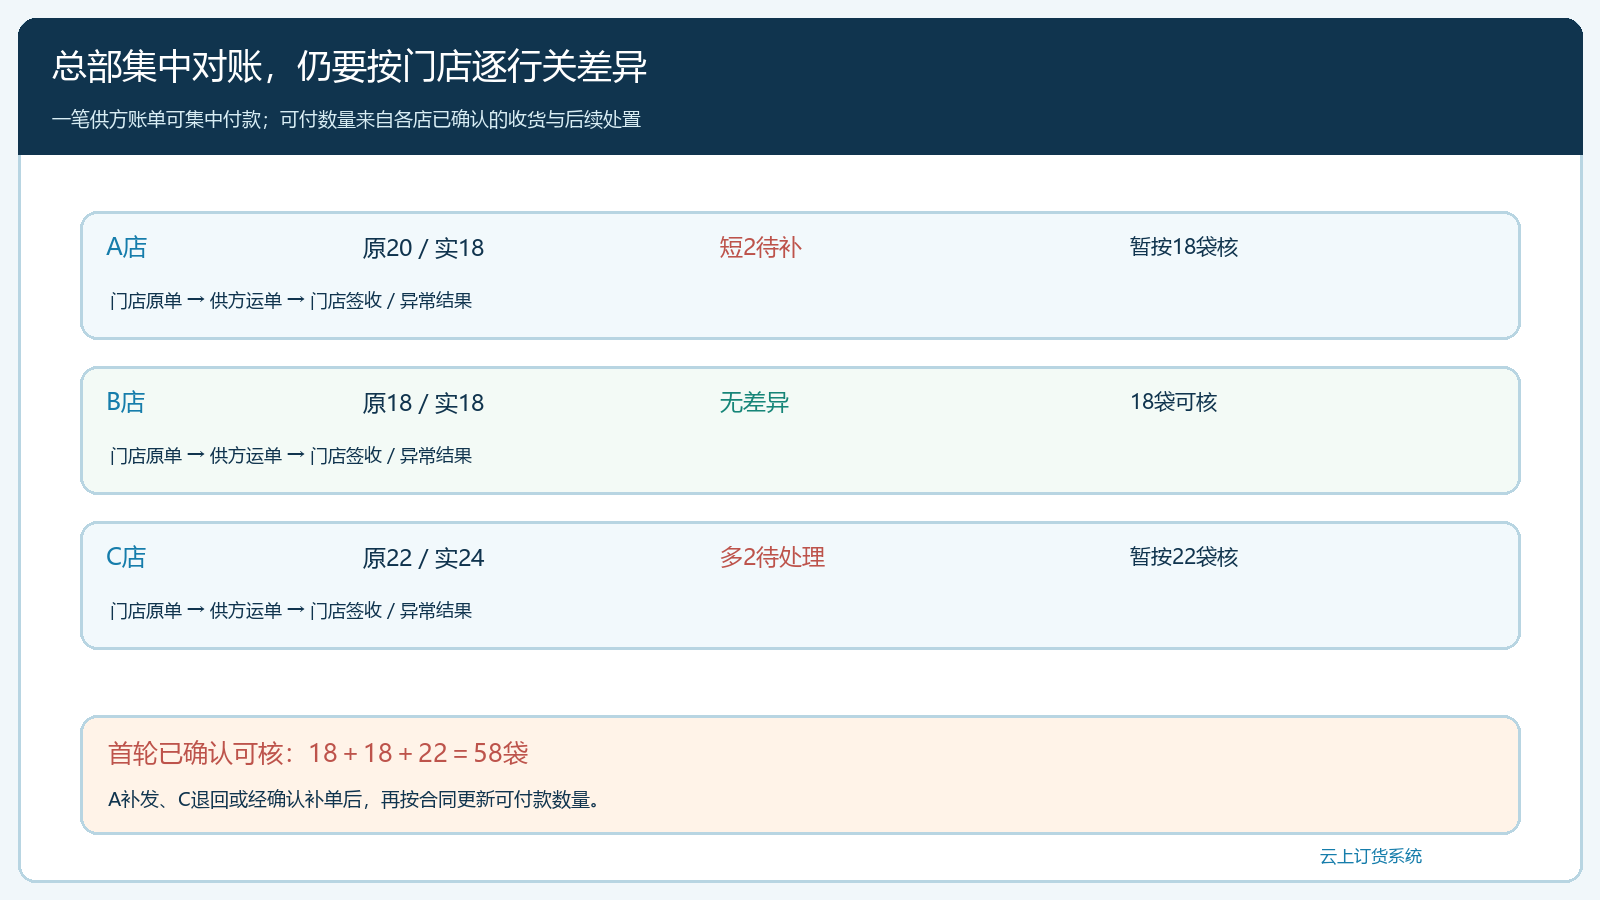Image resolution: width=1600 pixels, height=900 pixels.
Task: Click the summary 首轮已确认可核：18 + 18 + 22 = 58袋
Action: (x=318, y=753)
